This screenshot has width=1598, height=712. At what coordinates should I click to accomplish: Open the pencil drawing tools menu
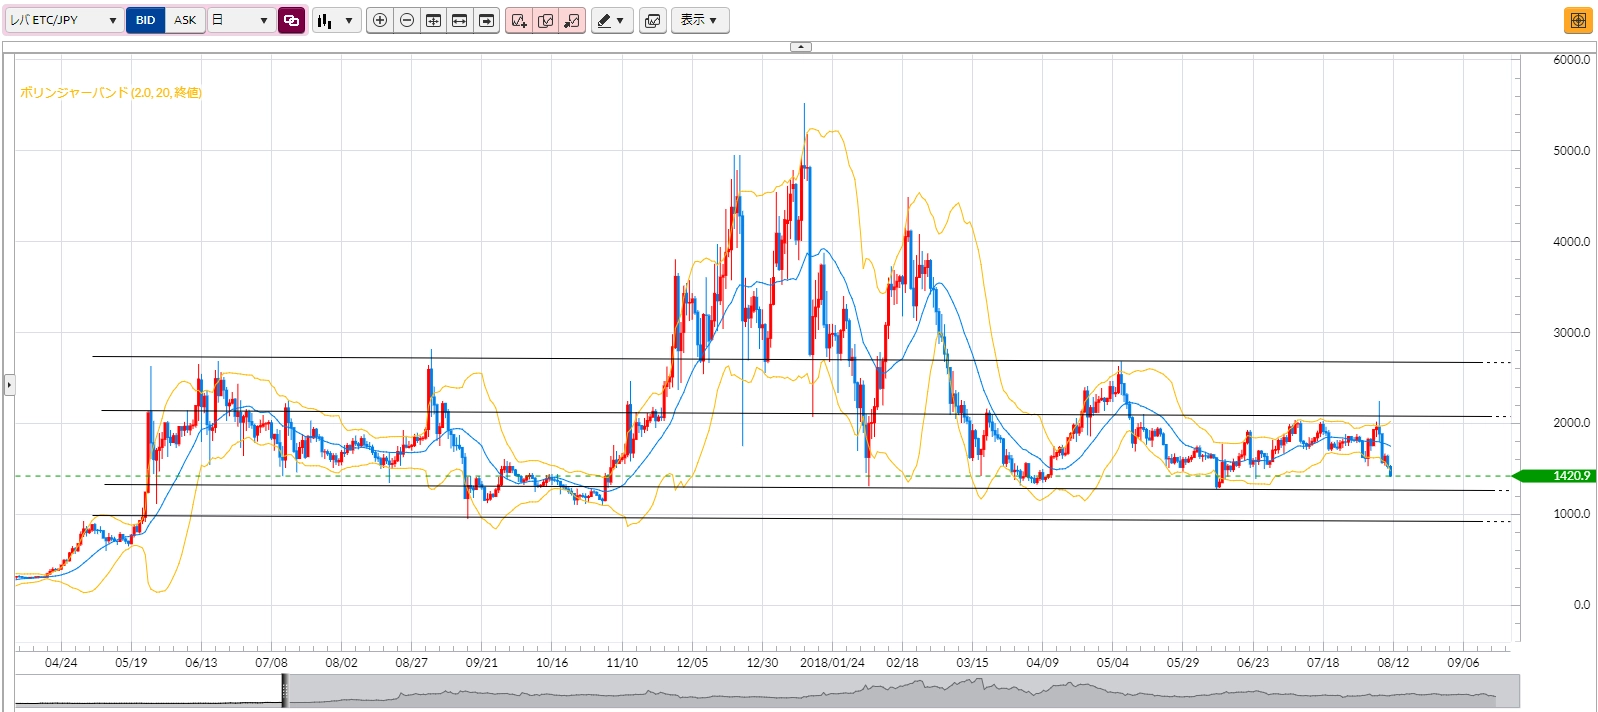[611, 20]
